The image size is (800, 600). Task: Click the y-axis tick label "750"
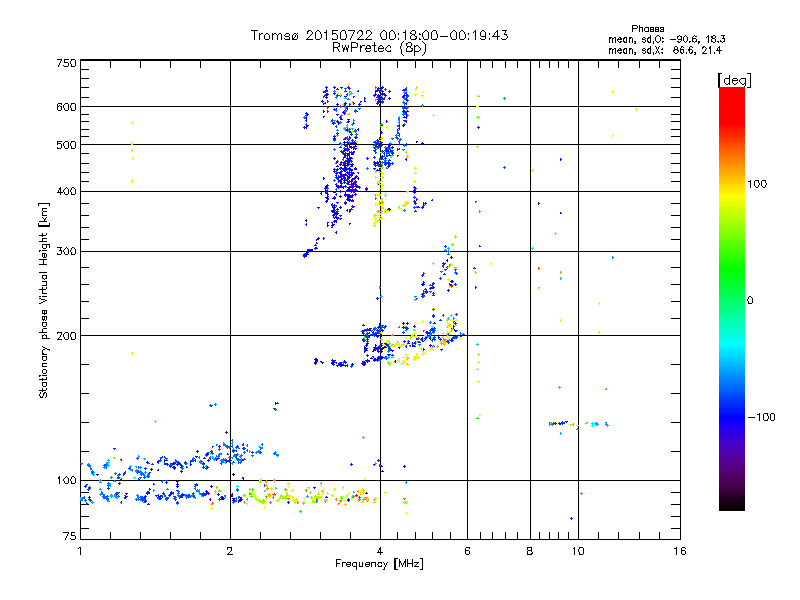point(66,63)
